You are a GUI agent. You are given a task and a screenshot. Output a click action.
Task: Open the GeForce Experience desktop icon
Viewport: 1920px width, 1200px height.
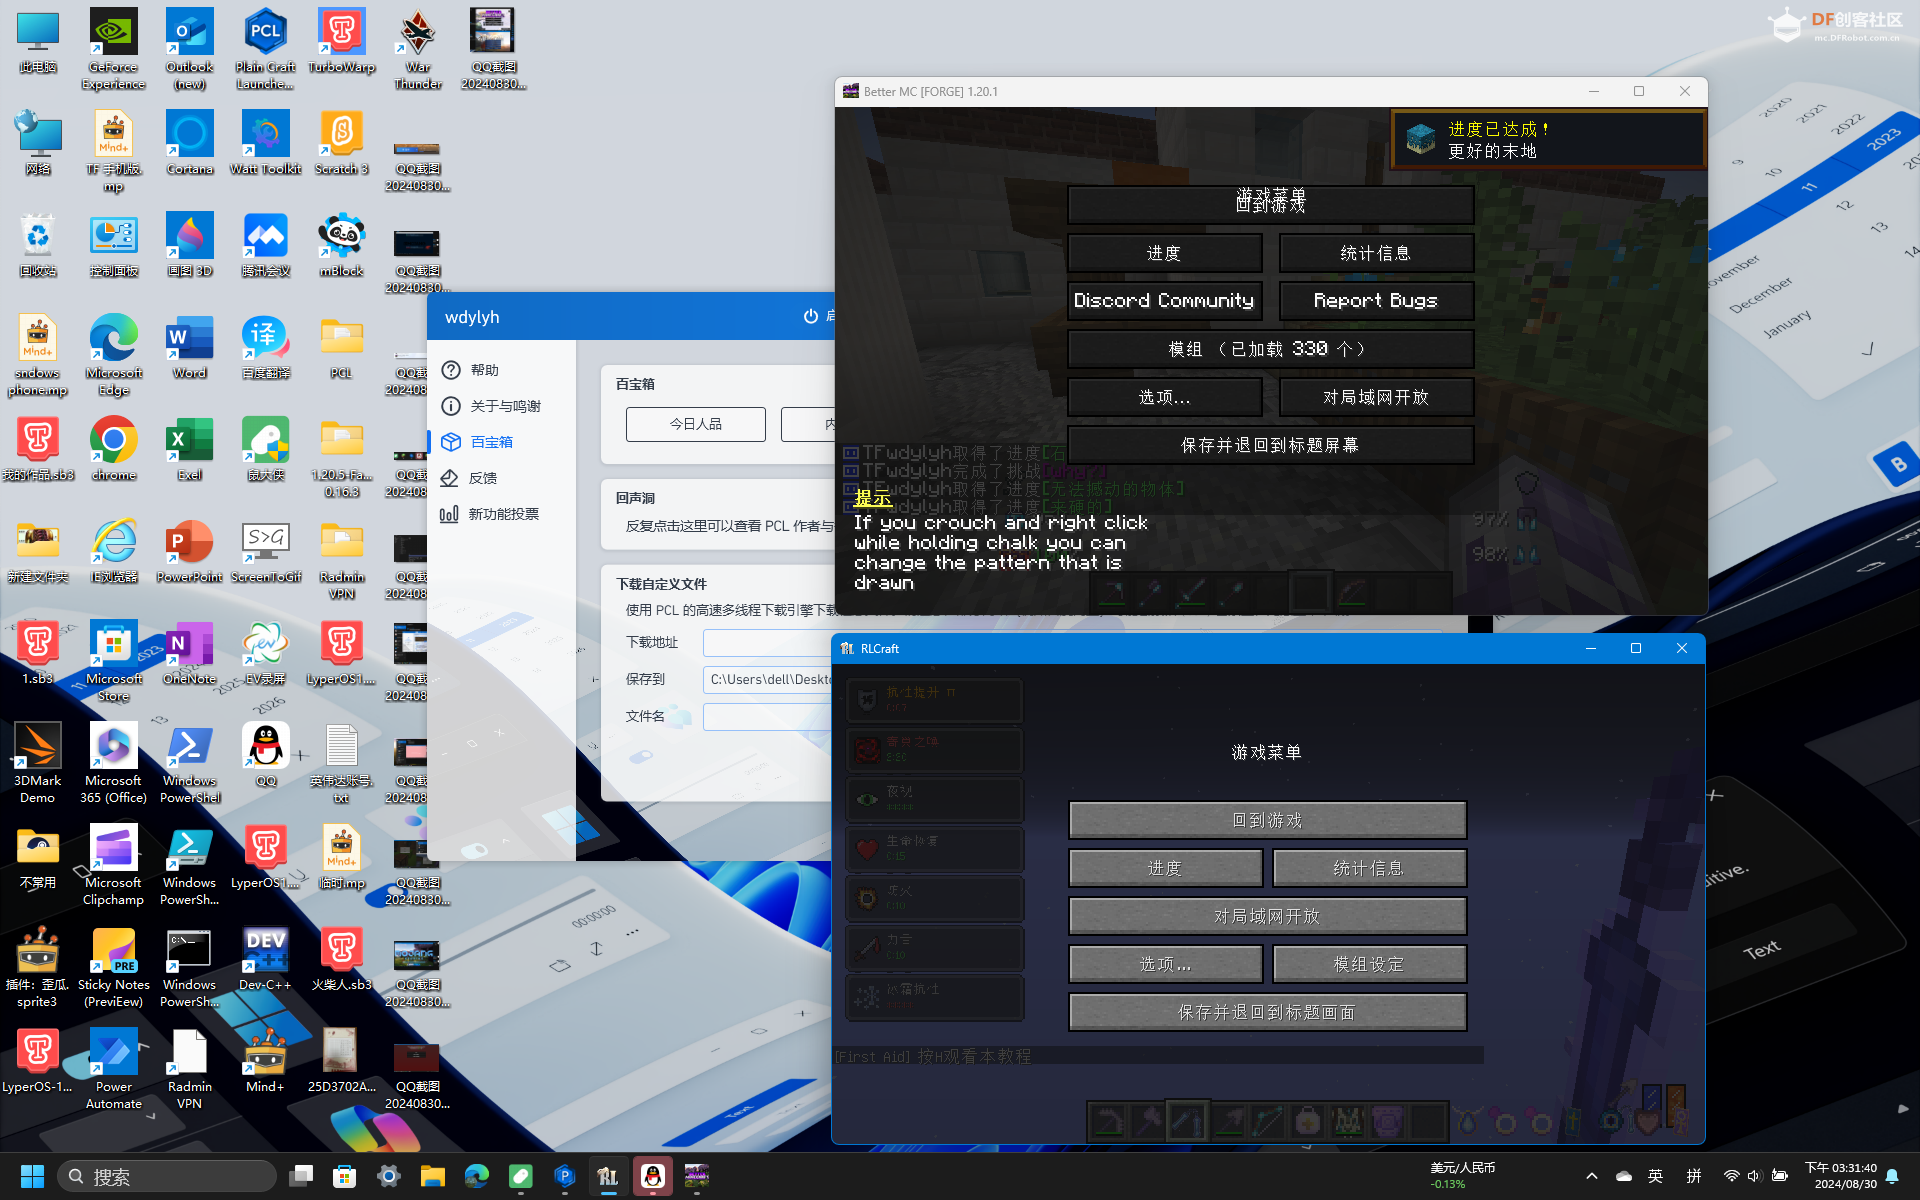(113, 49)
